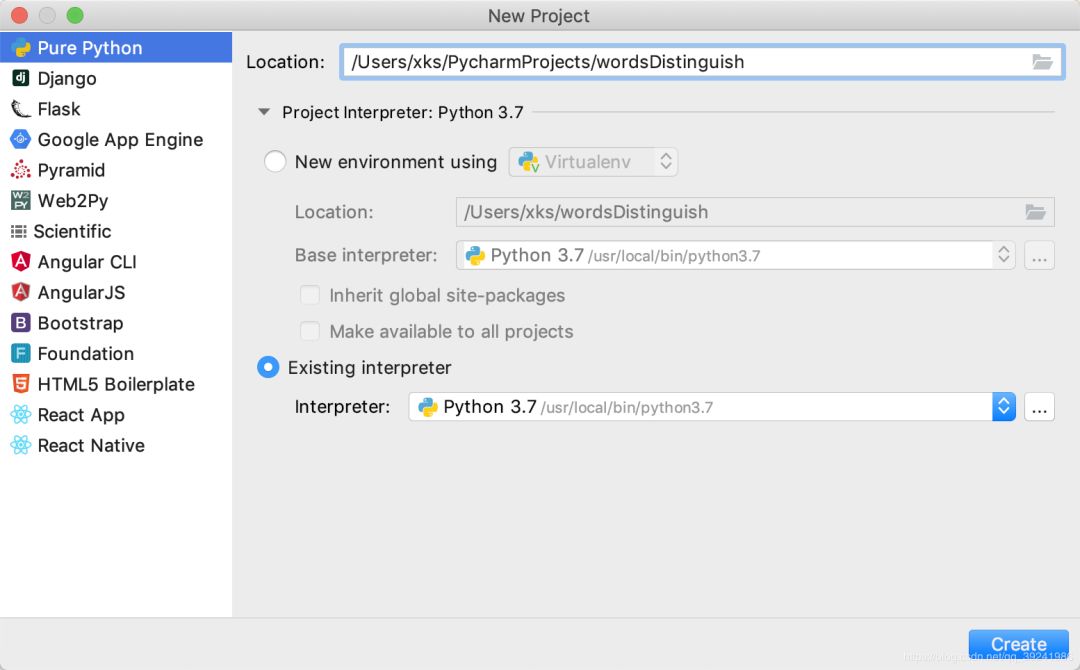Select HTML5 Boilerplate project type

point(116,384)
